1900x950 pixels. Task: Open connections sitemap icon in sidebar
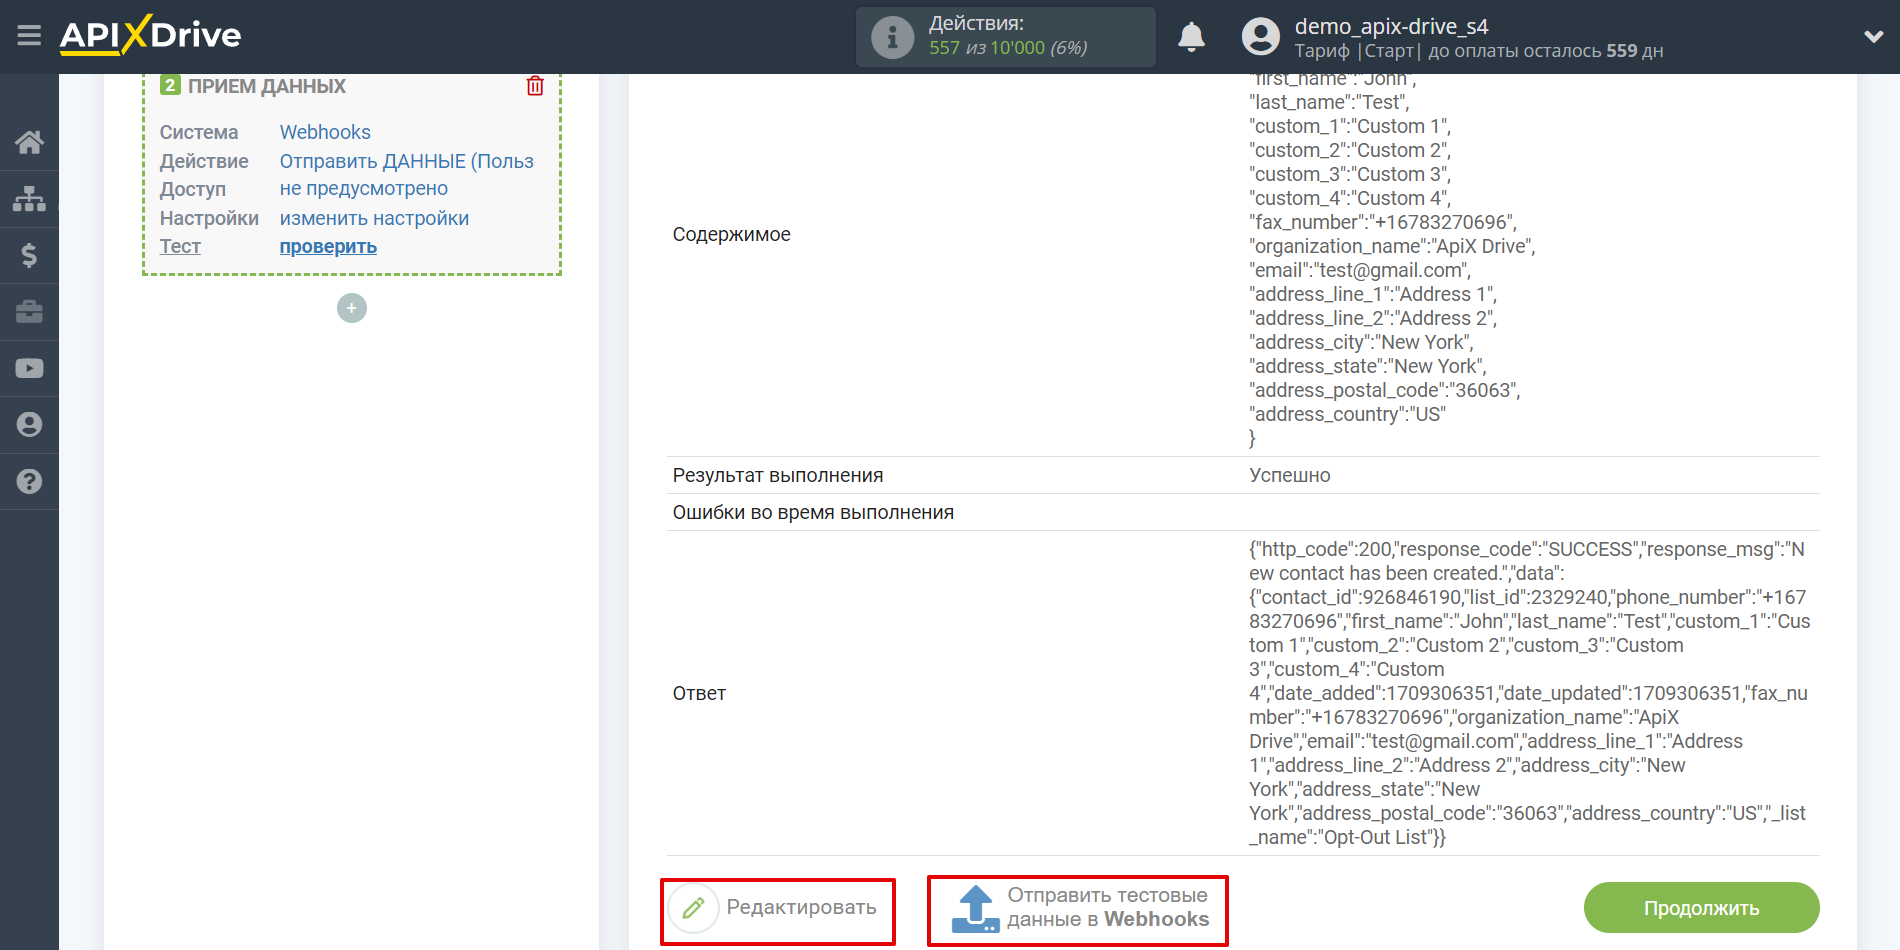(x=29, y=199)
